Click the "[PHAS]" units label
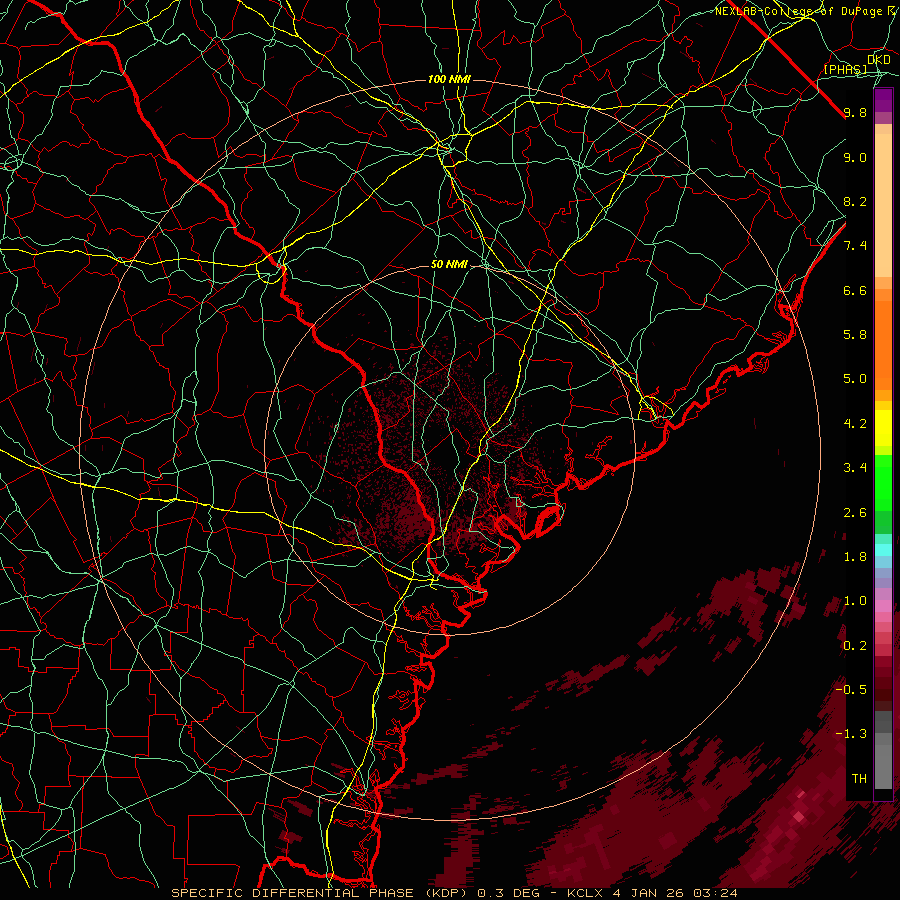 (845, 70)
